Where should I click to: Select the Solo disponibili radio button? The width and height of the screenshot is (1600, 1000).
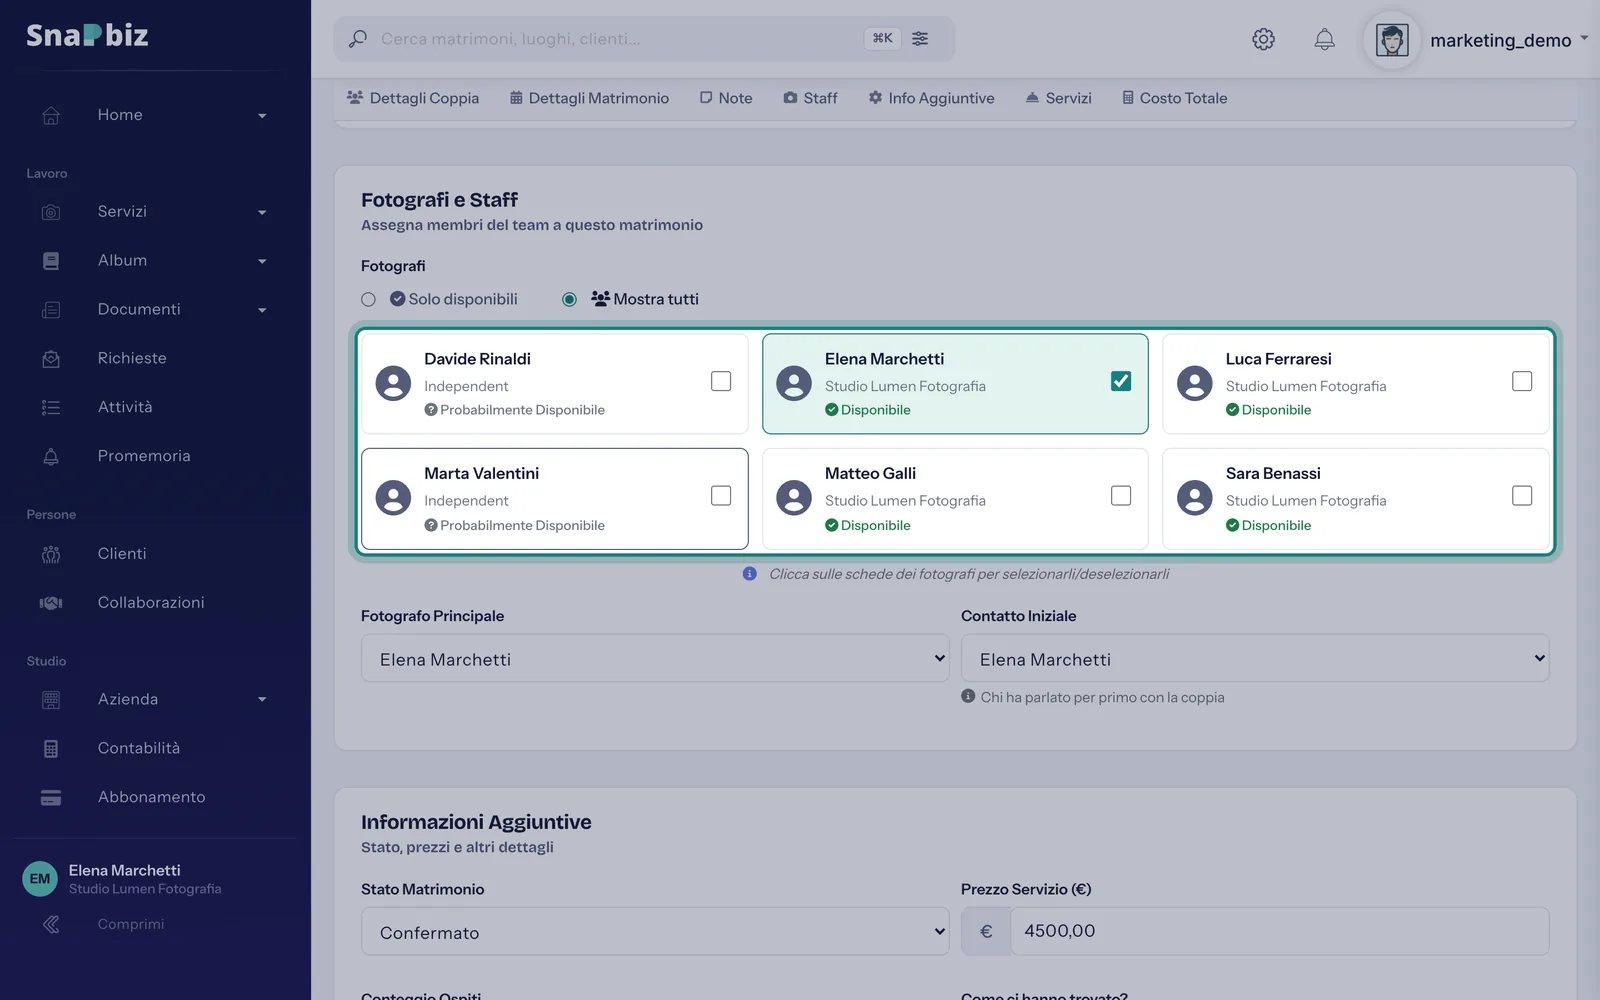[368, 299]
